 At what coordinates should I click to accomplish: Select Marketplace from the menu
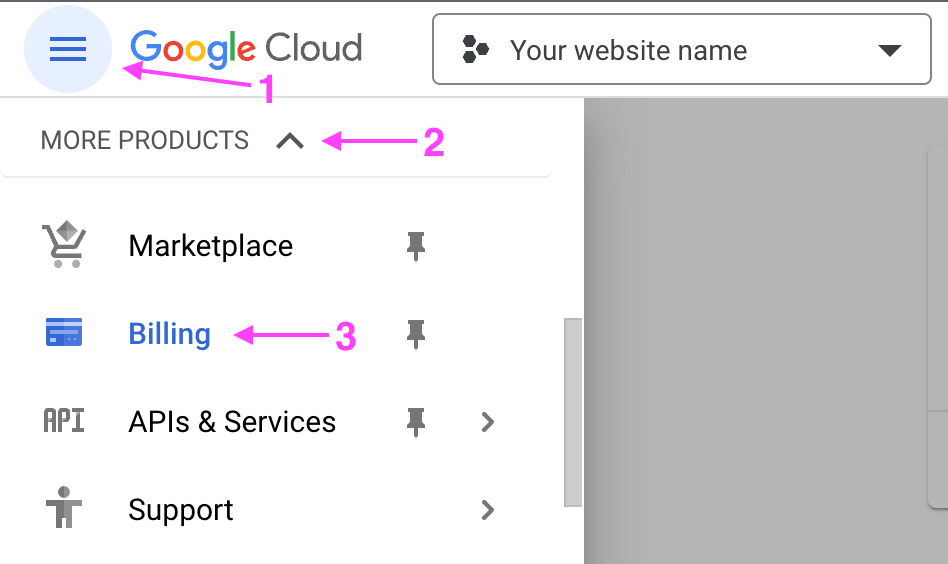coord(211,246)
